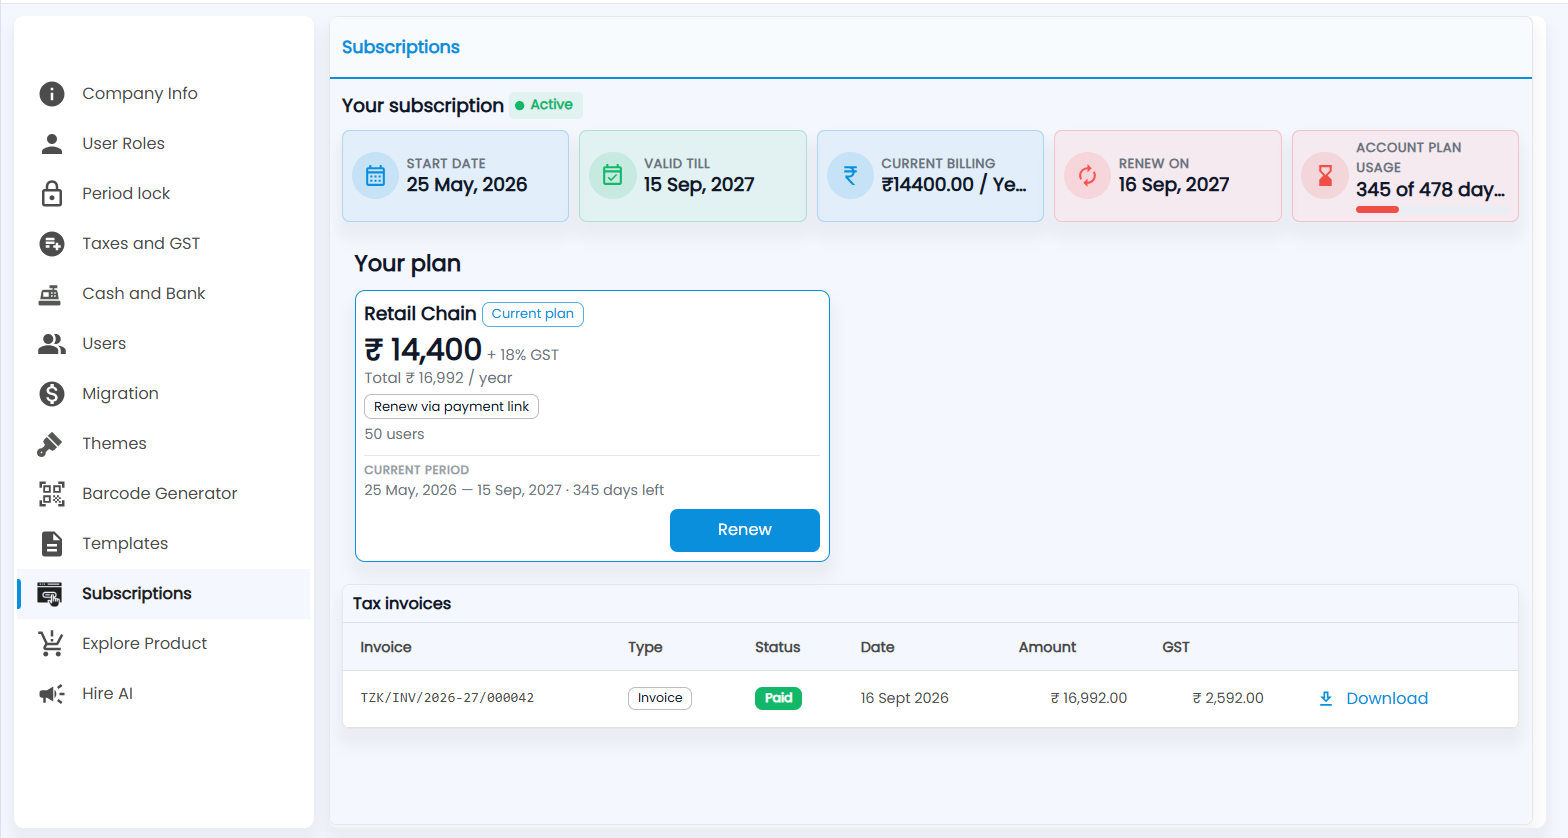
Task: Click the Taxes and GST icon
Action: pos(52,244)
